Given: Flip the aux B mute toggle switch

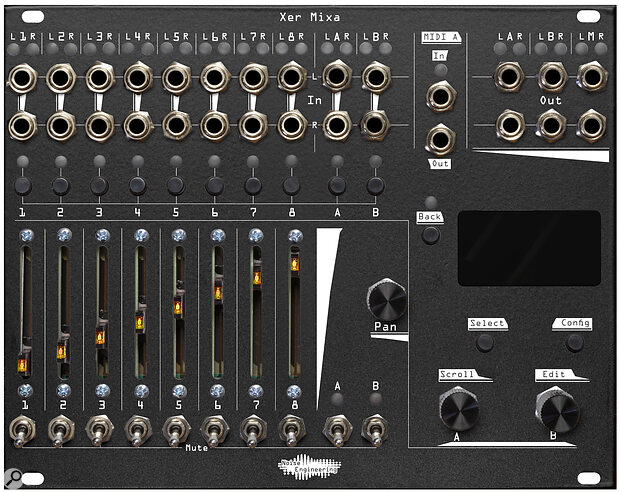Looking at the screenshot, I should (x=375, y=434).
